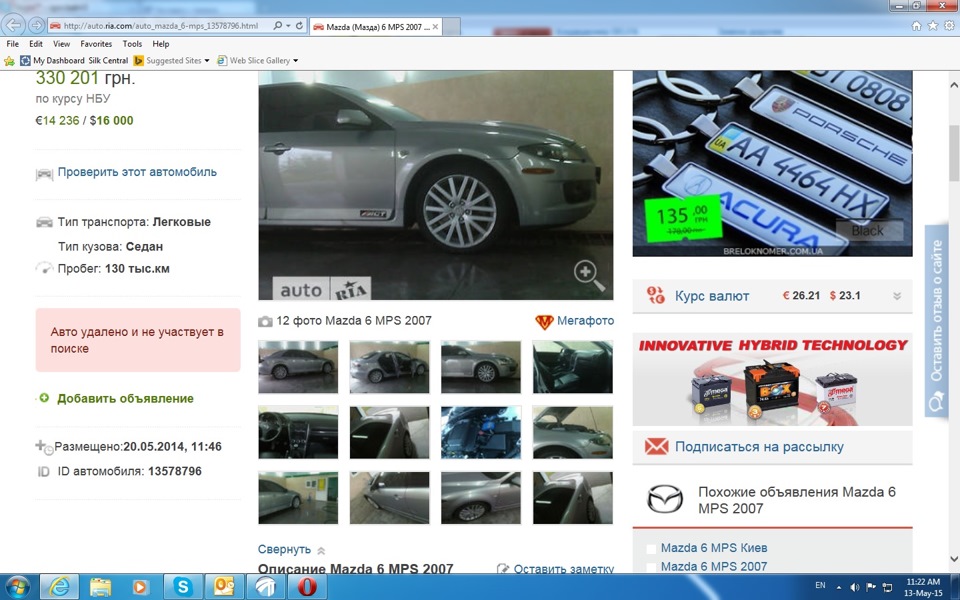Click the red envelope subscription icon
The width and height of the screenshot is (960, 600).
click(x=656, y=446)
